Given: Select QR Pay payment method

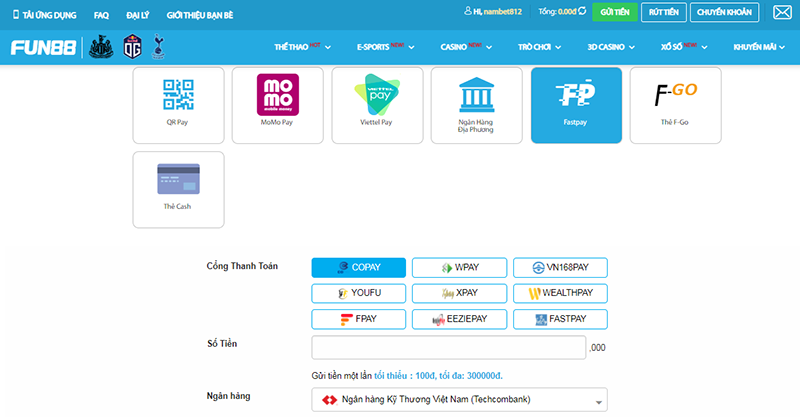Looking at the screenshot, I should tap(178, 105).
